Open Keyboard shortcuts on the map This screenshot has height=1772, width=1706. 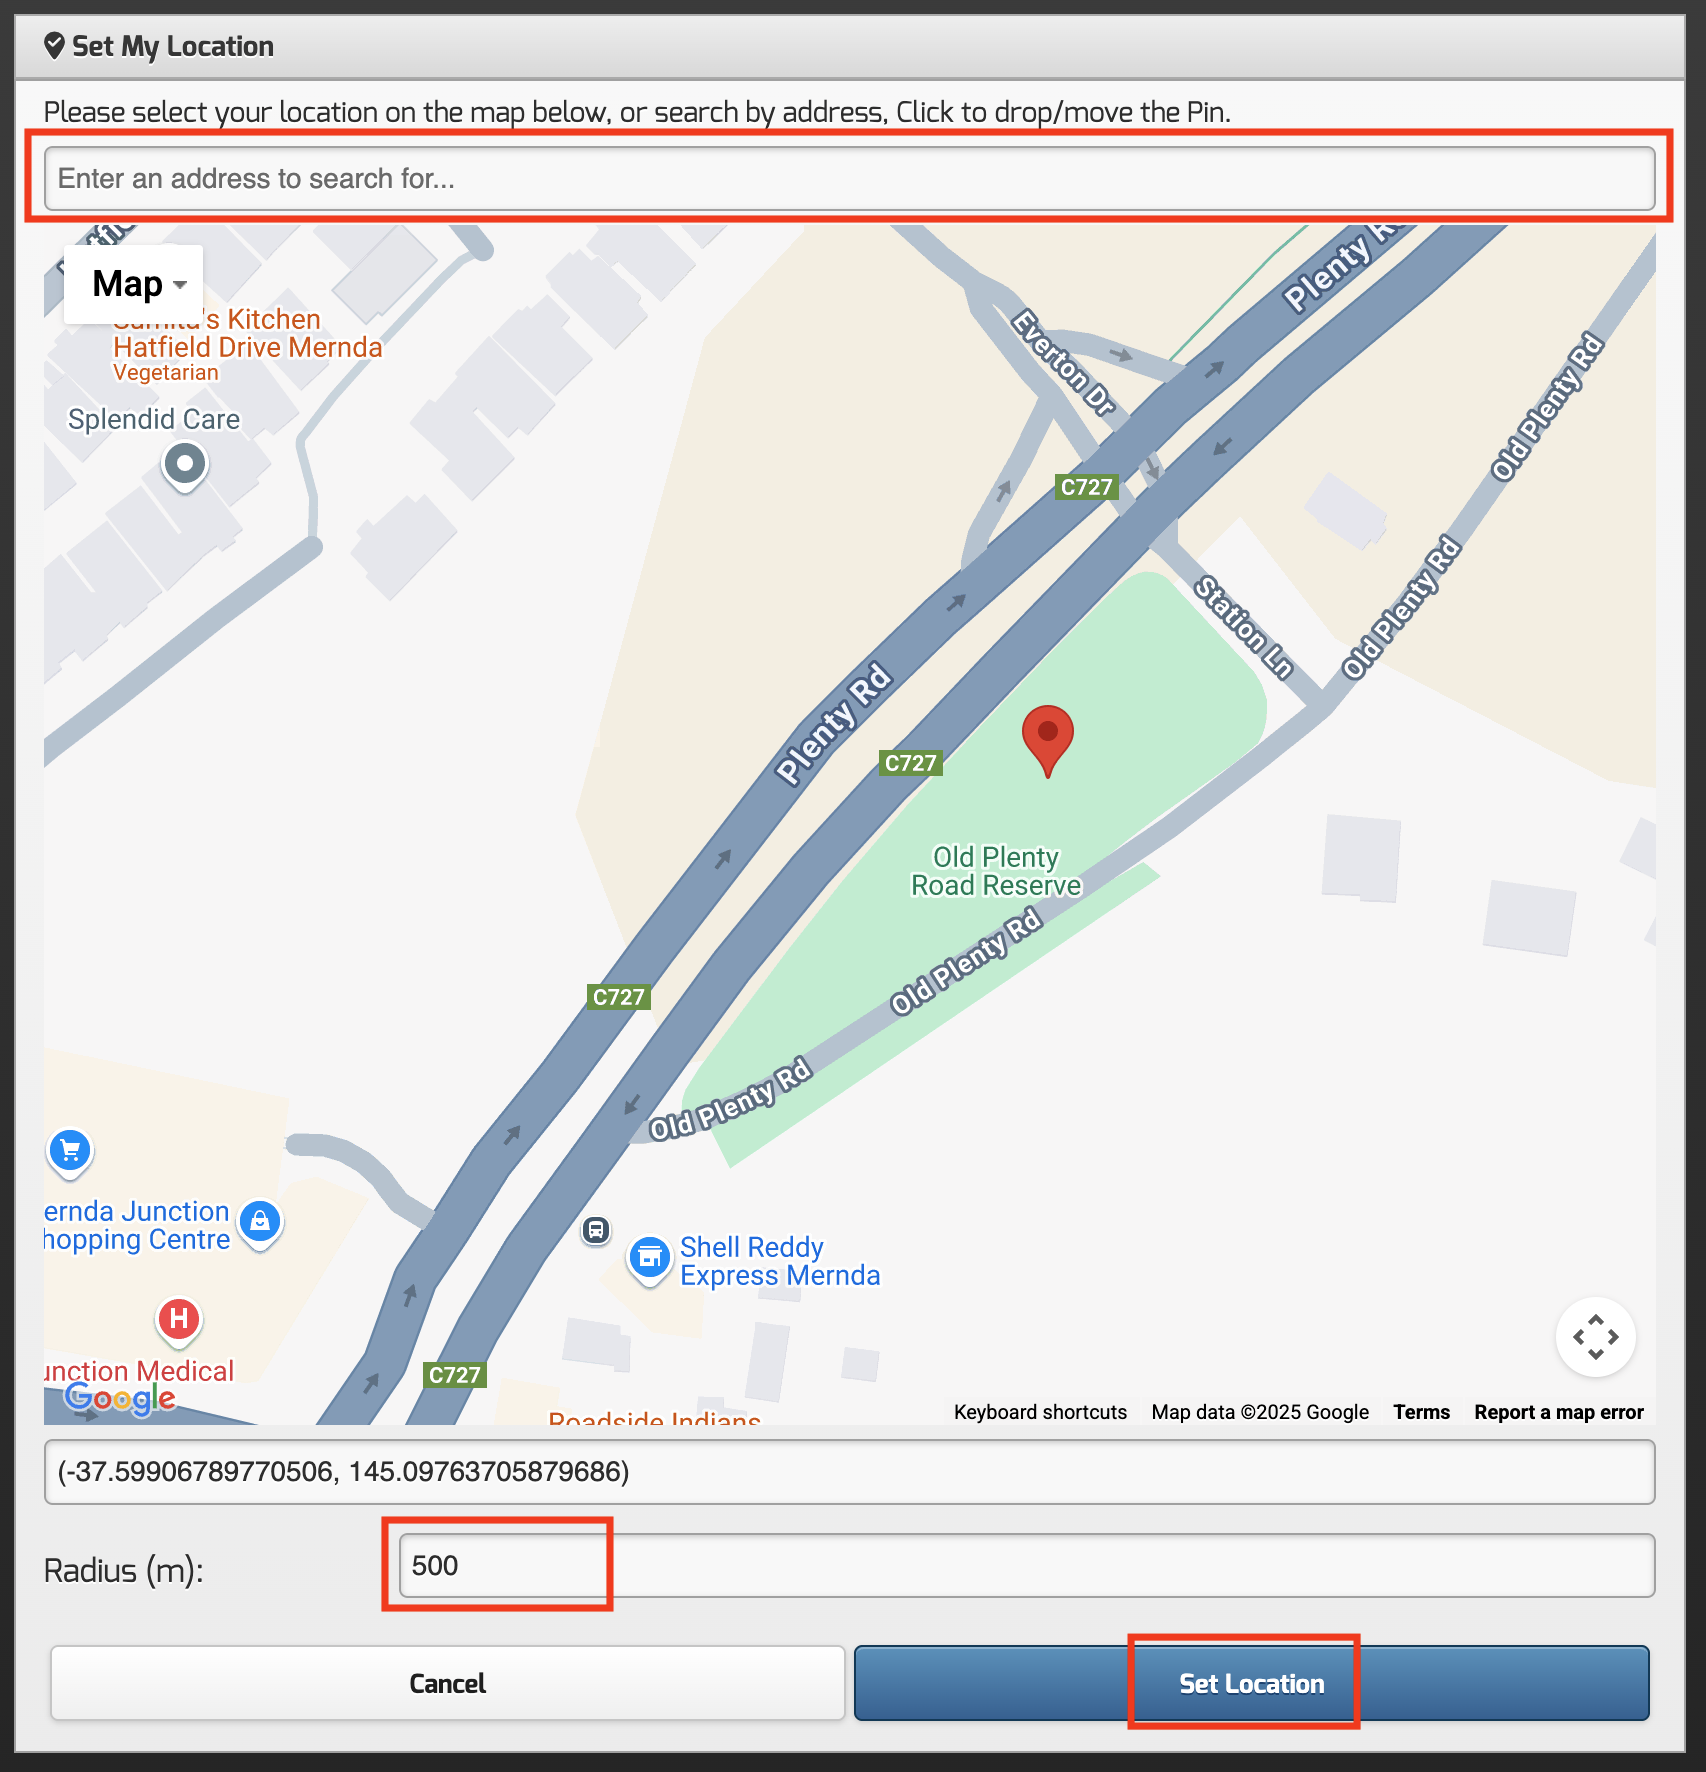pyautogui.click(x=1040, y=1412)
